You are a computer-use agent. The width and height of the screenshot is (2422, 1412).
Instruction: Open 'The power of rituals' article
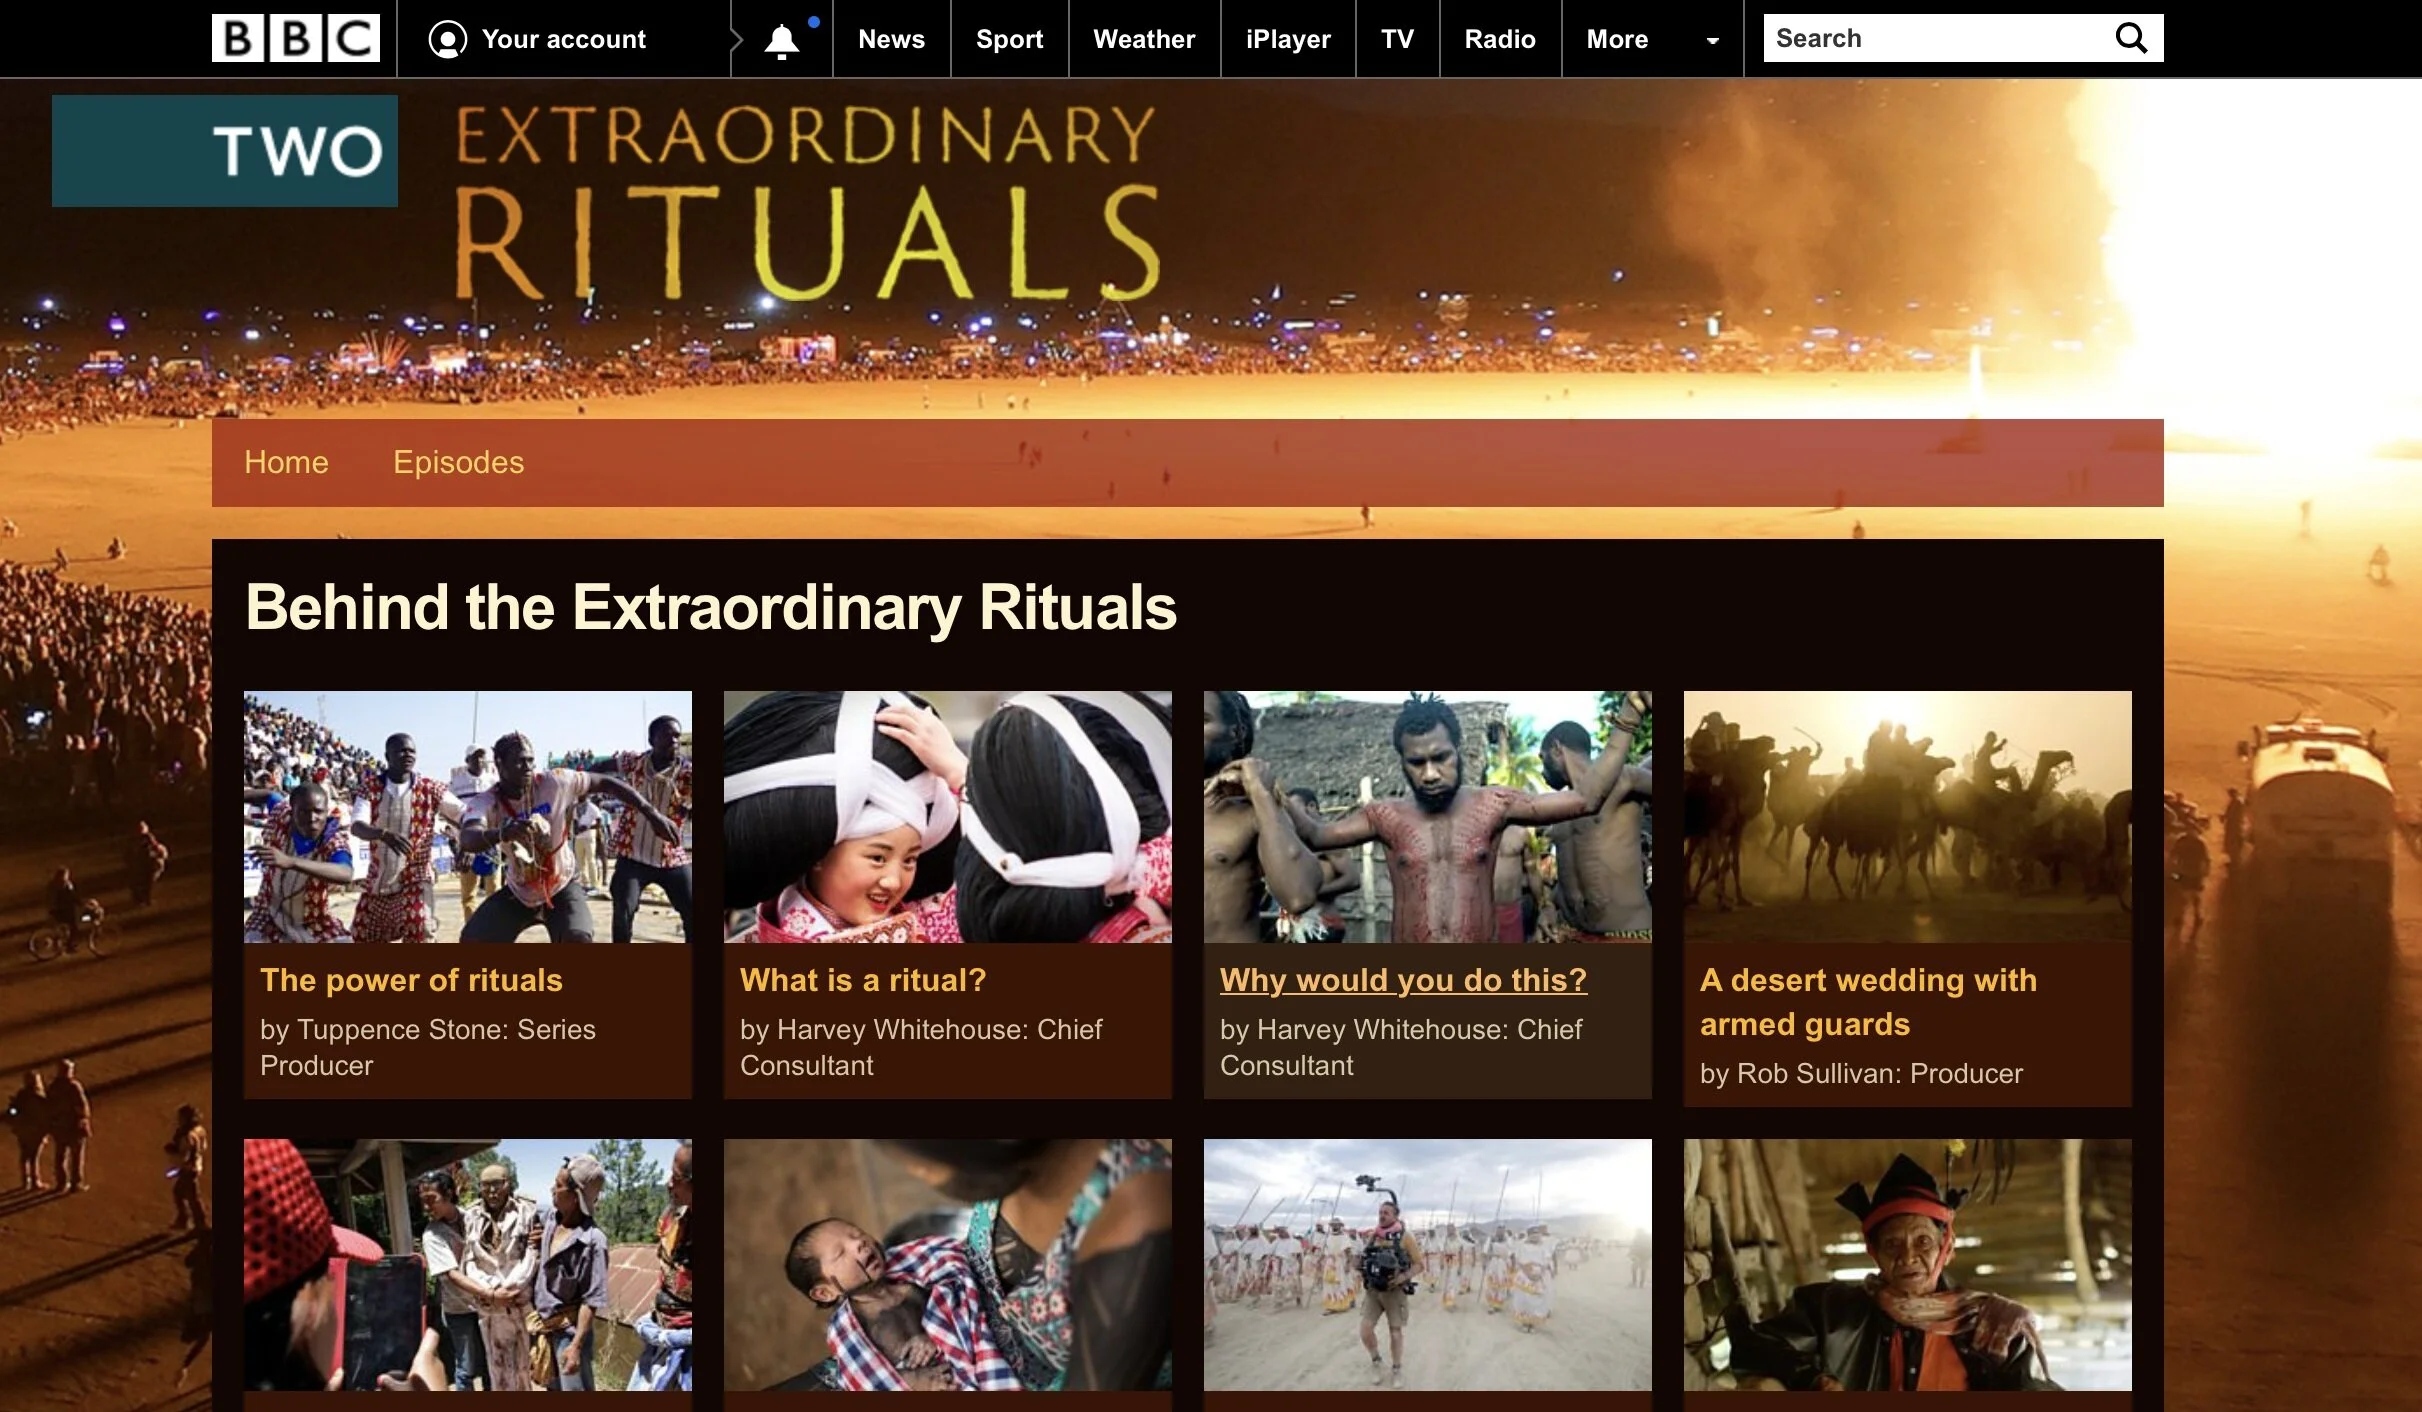click(x=411, y=980)
